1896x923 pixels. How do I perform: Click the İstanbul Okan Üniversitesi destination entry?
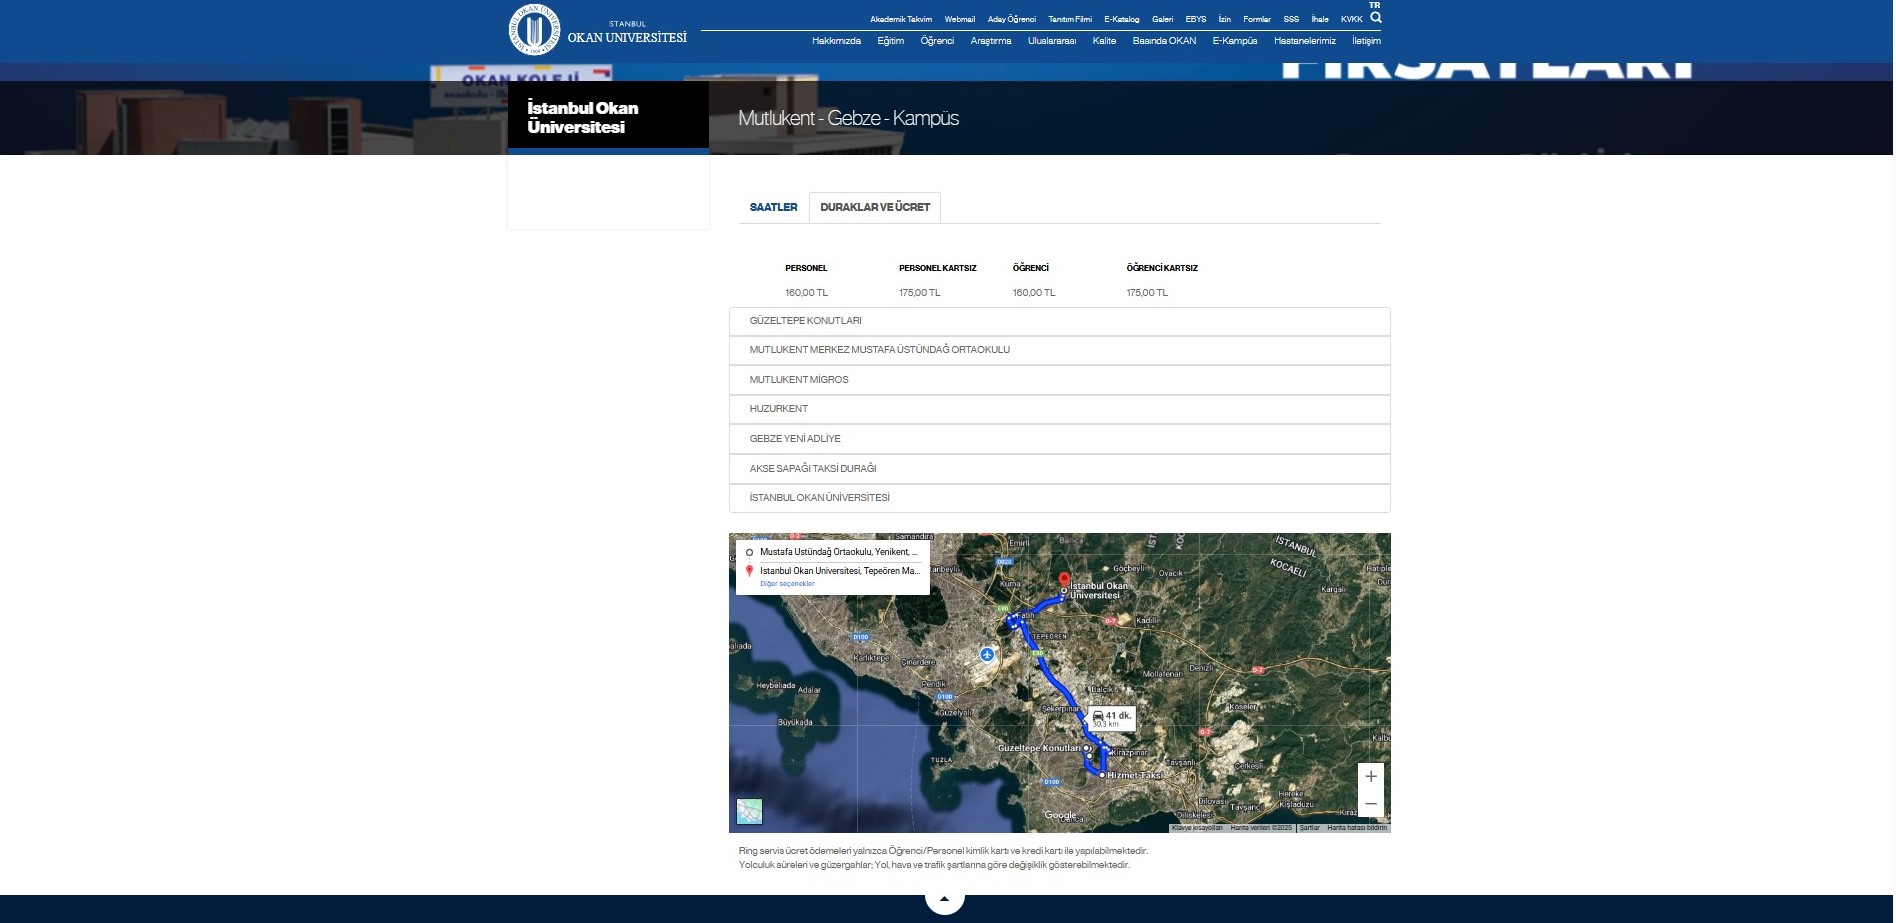click(839, 571)
